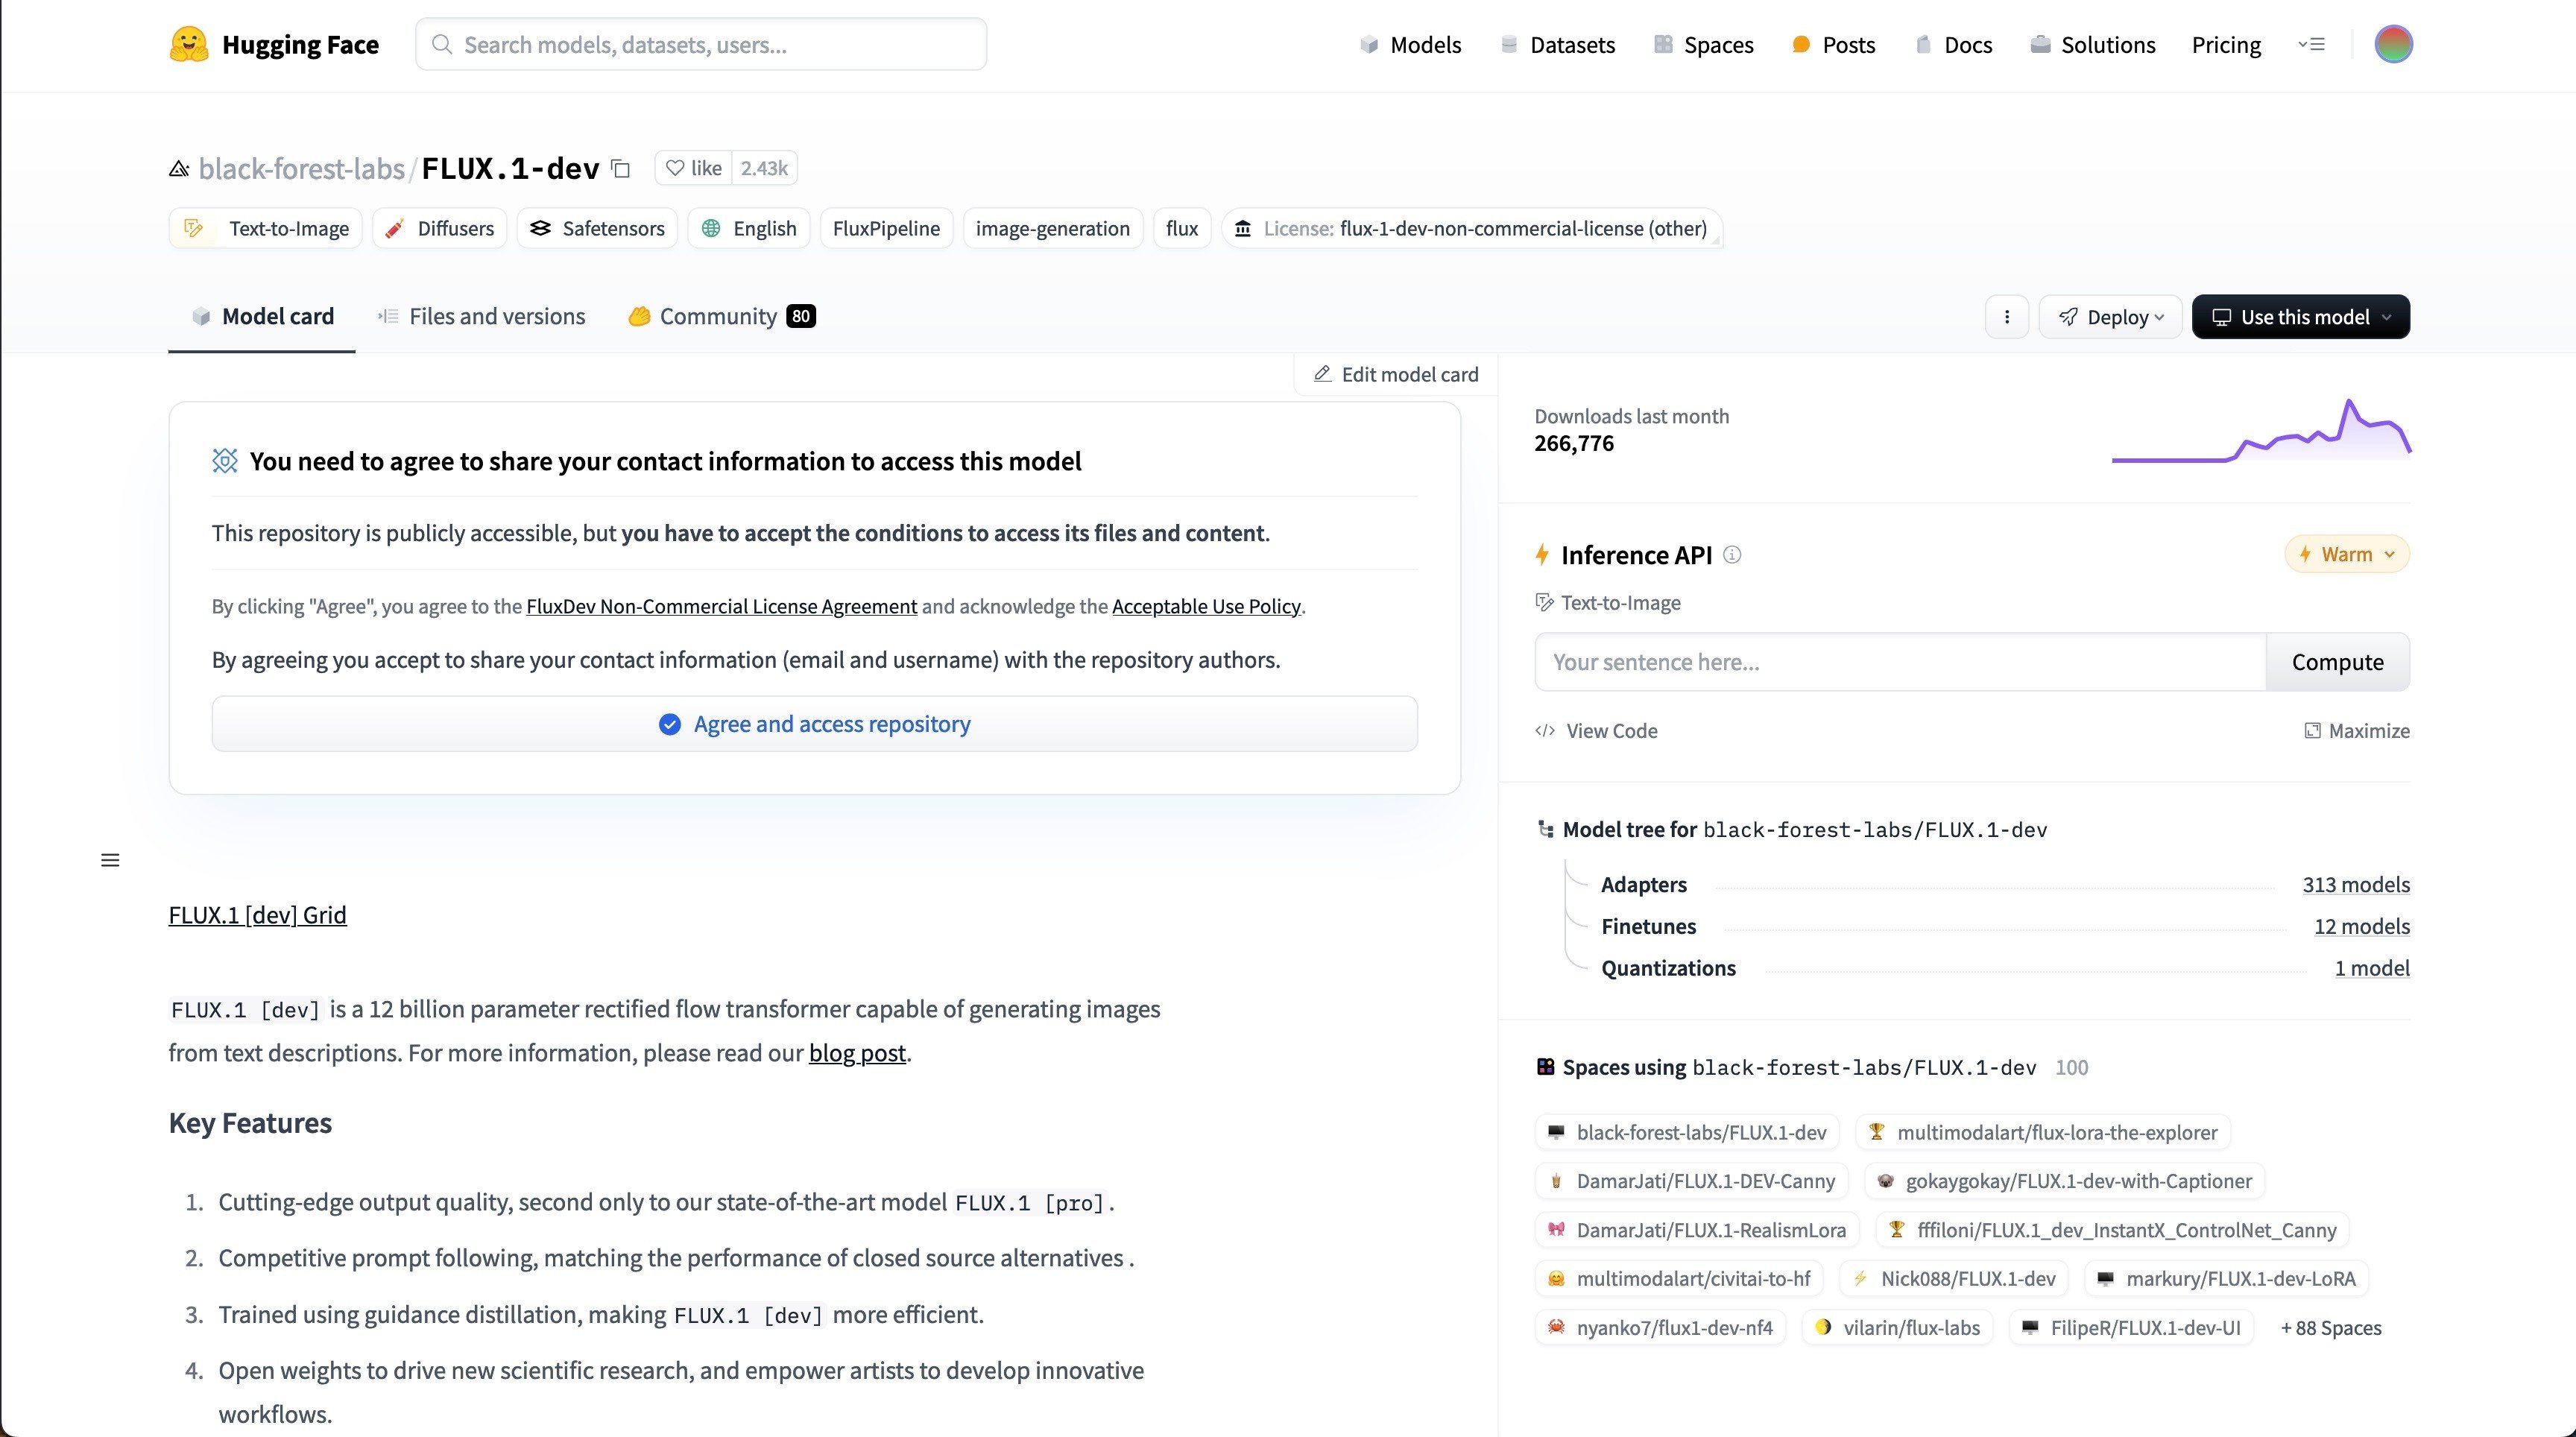The height and width of the screenshot is (1437, 2576).
Task: Expand the user navigation chevron menu
Action: tap(2311, 44)
